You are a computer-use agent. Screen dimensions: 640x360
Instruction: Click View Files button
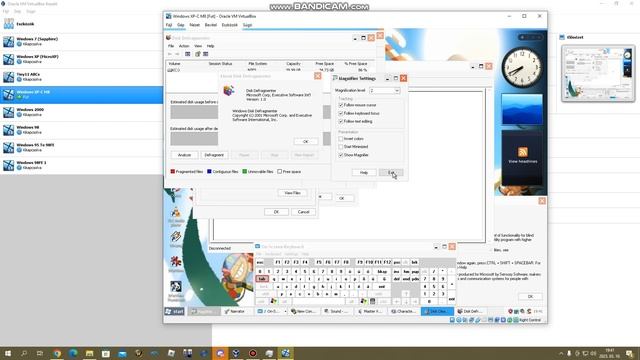293,193
